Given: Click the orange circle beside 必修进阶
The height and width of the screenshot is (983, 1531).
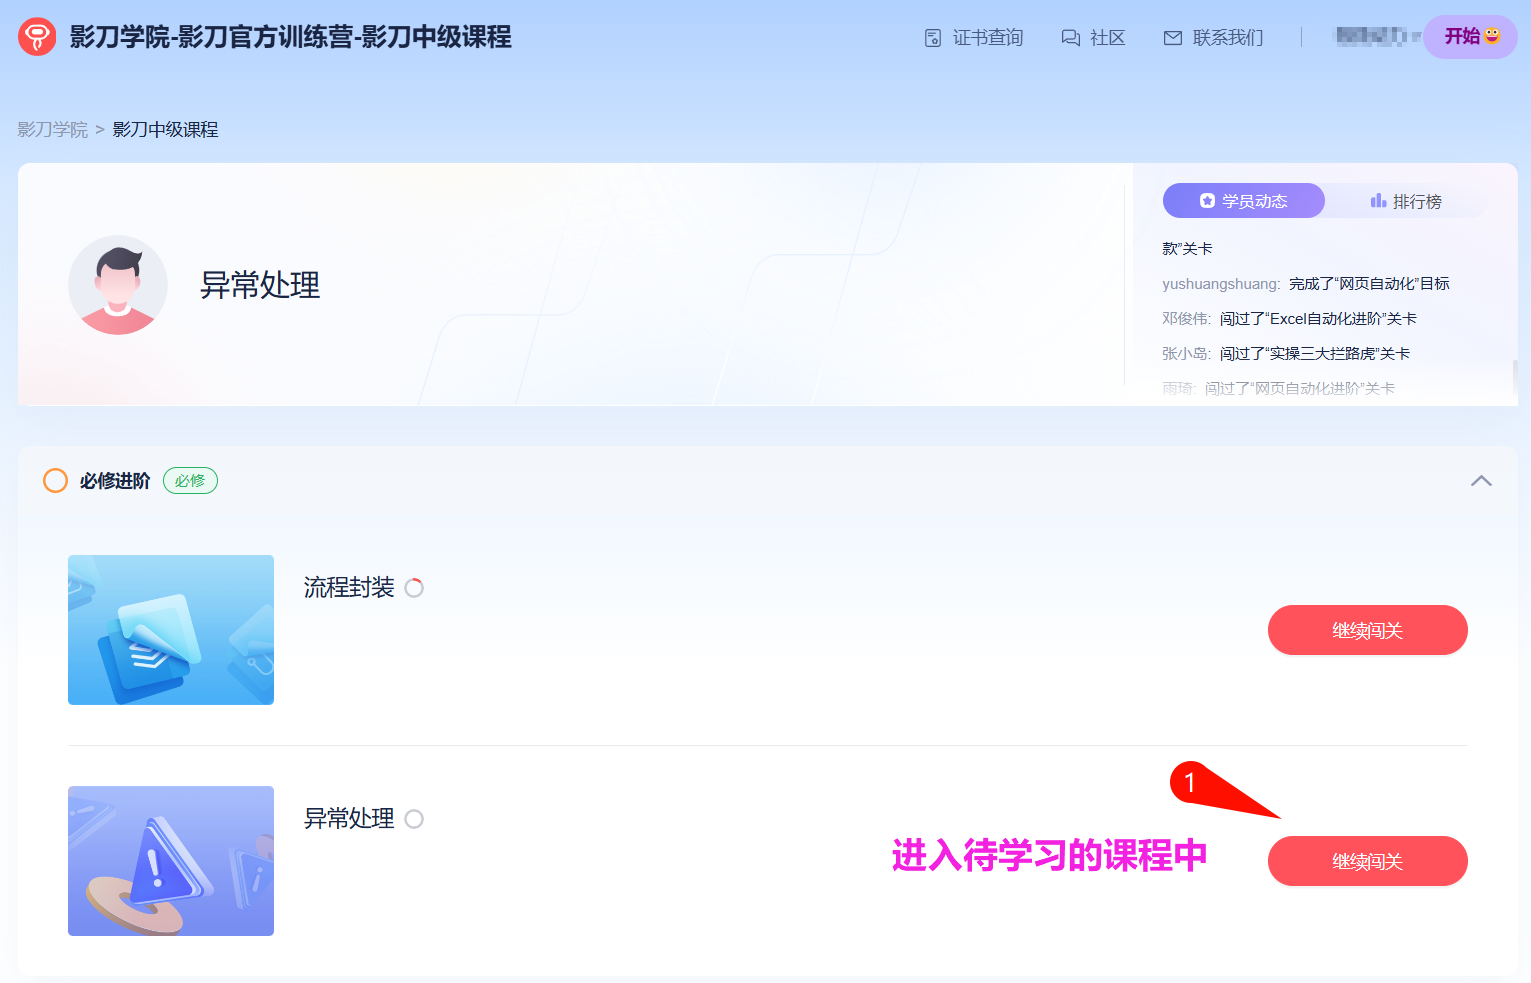Looking at the screenshot, I should click(x=56, y=481).
